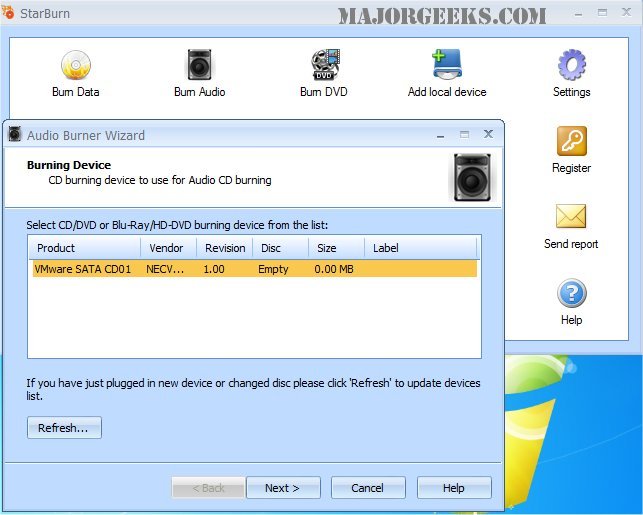
Task: Click the Add local device icon
Action: click(x=447, y=64)
